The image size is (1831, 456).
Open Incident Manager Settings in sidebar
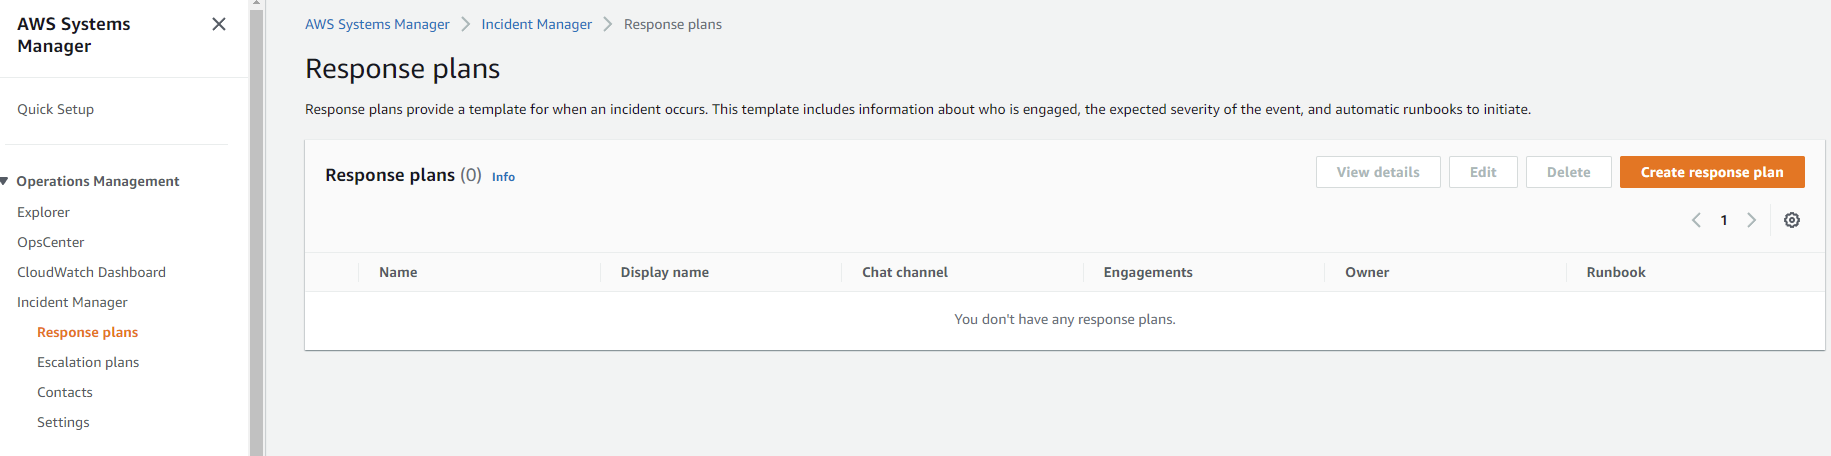tap(63, 422)
